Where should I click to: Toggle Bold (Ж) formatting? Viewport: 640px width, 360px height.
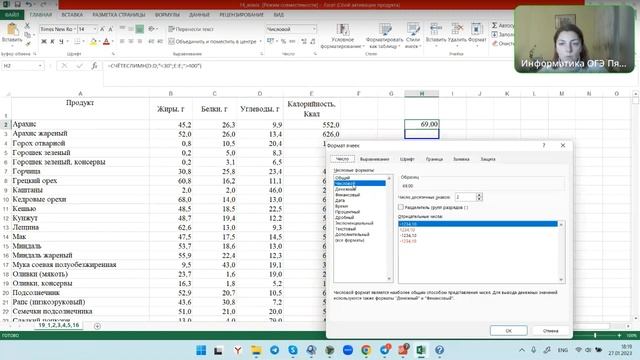click(x=44, y=41)
